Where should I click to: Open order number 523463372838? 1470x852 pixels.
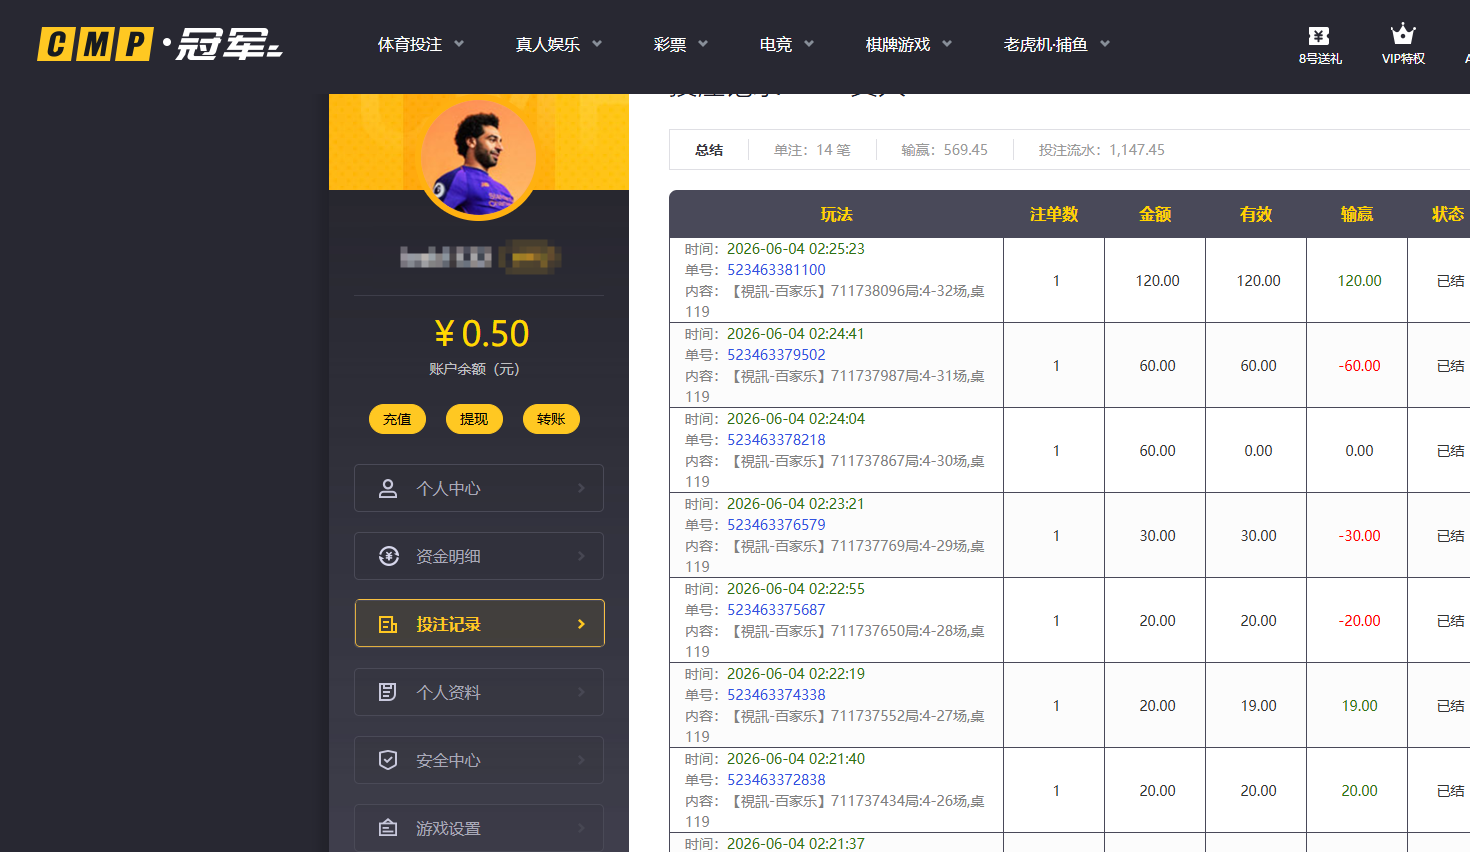(776, 780)
